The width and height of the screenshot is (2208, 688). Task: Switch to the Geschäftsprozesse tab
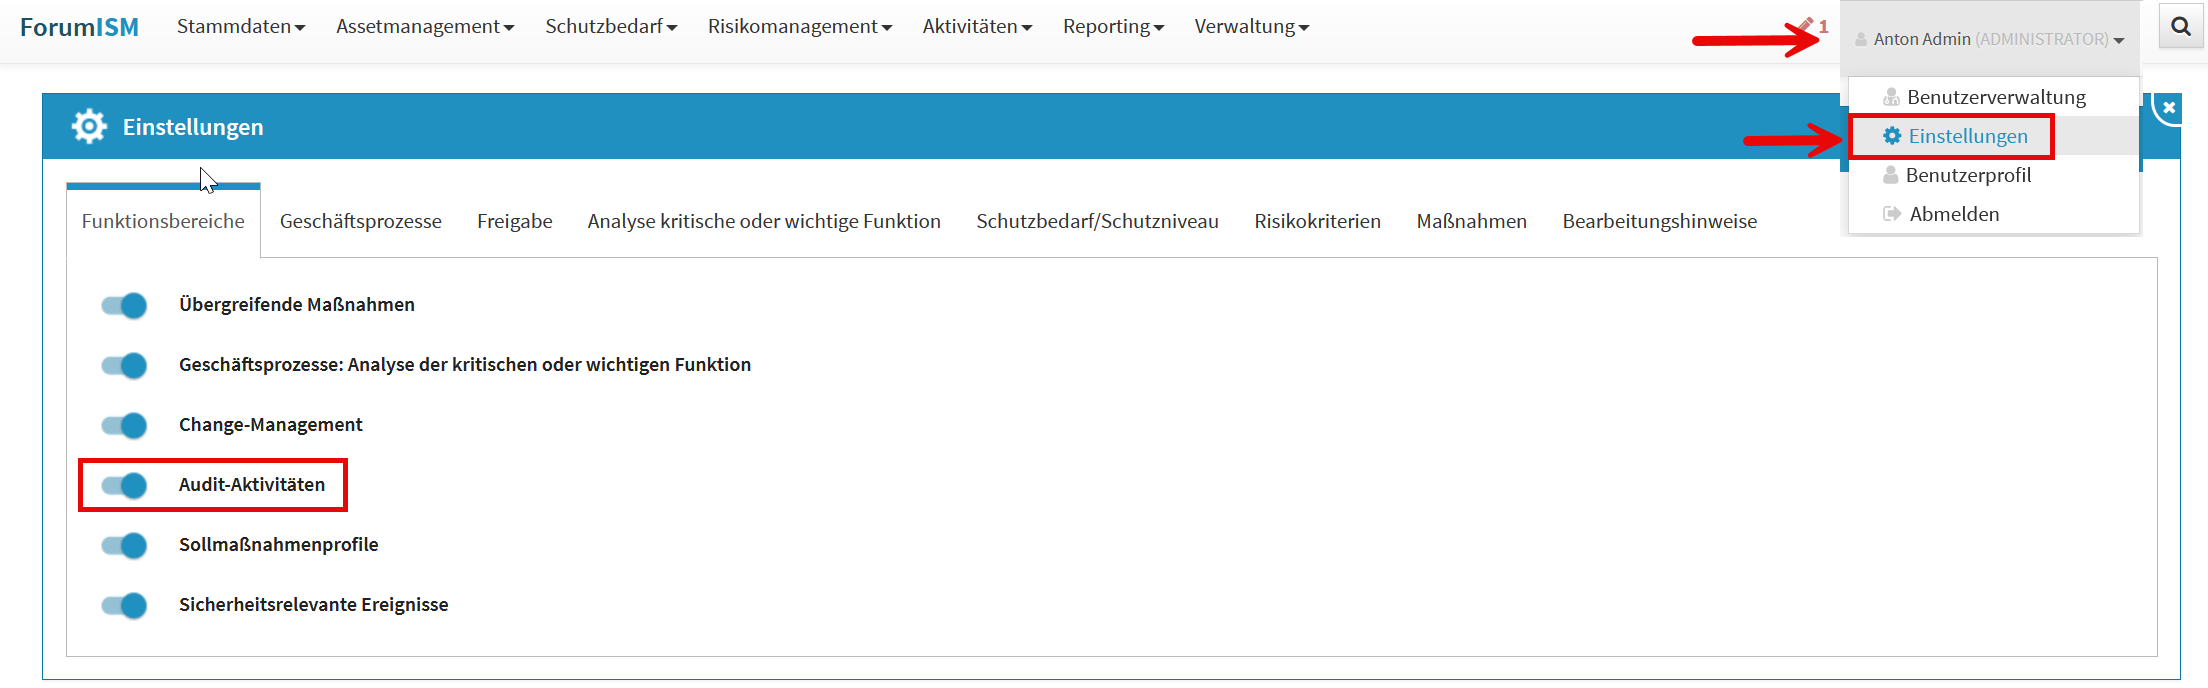pyautogui.click(x=360, y=221)
